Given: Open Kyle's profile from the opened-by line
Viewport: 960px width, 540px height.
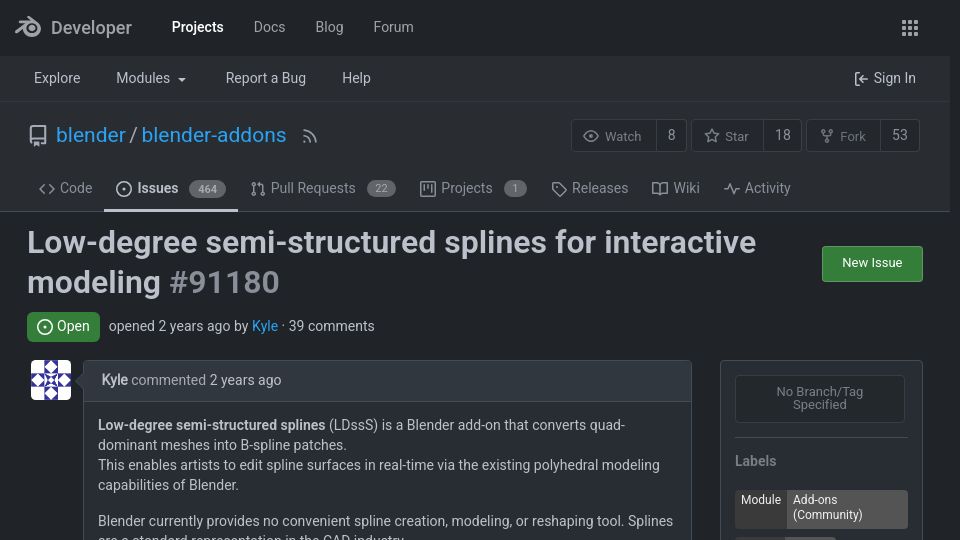Looking at the screenshot, I should [x=264, y=326].
